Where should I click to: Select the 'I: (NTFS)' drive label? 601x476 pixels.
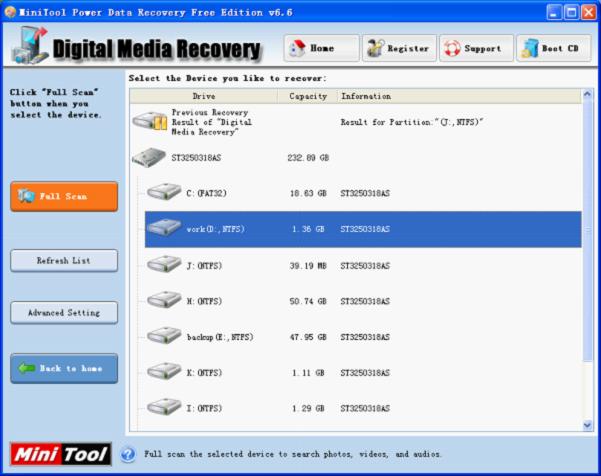tap(204, 409)
